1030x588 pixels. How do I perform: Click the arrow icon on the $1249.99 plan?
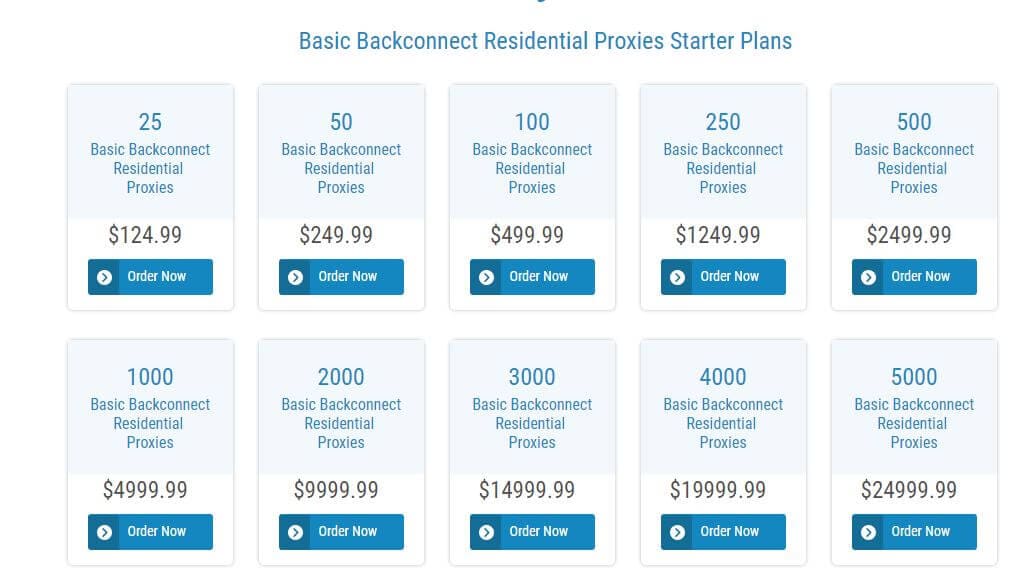[677, 277]
